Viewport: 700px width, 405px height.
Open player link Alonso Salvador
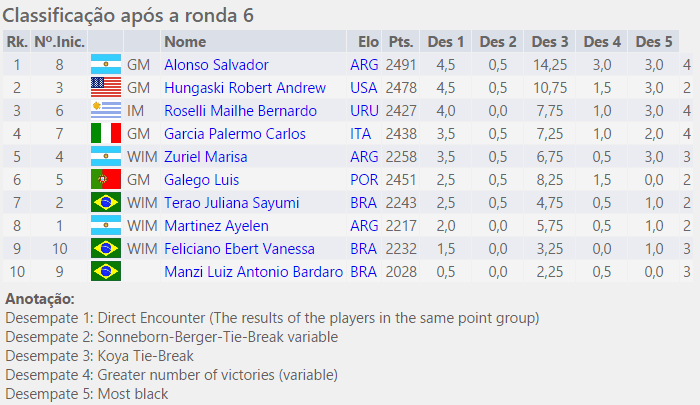click(x=216, y=64)
